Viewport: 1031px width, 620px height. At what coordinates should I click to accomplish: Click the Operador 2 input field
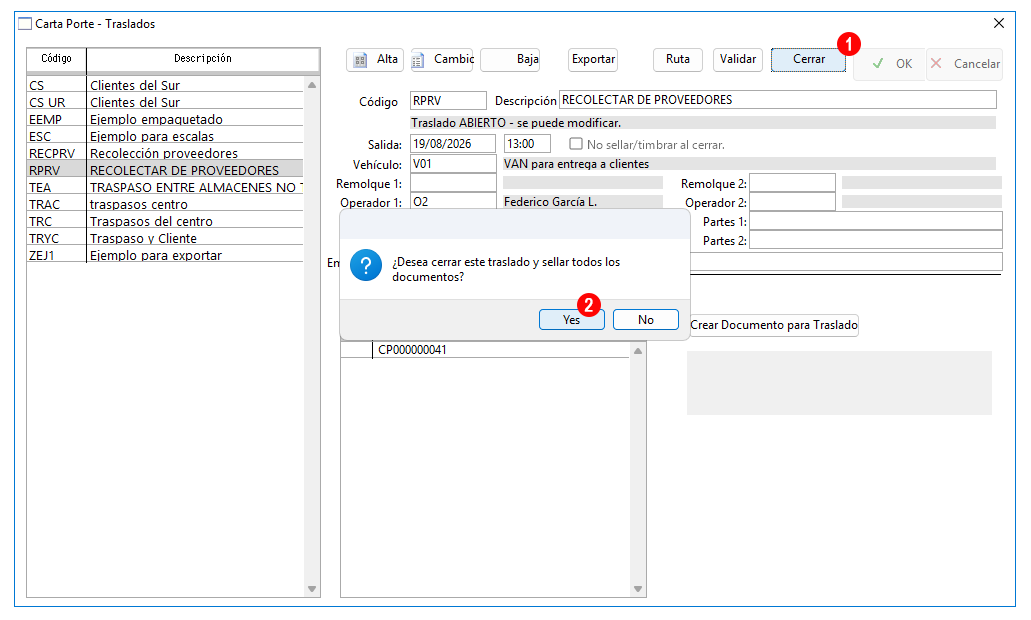[792, 202]
